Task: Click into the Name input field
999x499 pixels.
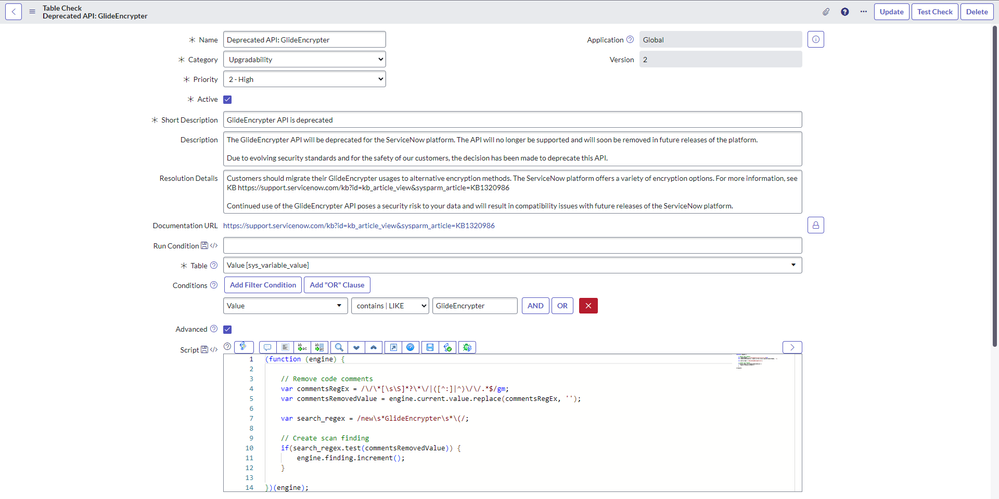Action: click(x=305, y=40)
